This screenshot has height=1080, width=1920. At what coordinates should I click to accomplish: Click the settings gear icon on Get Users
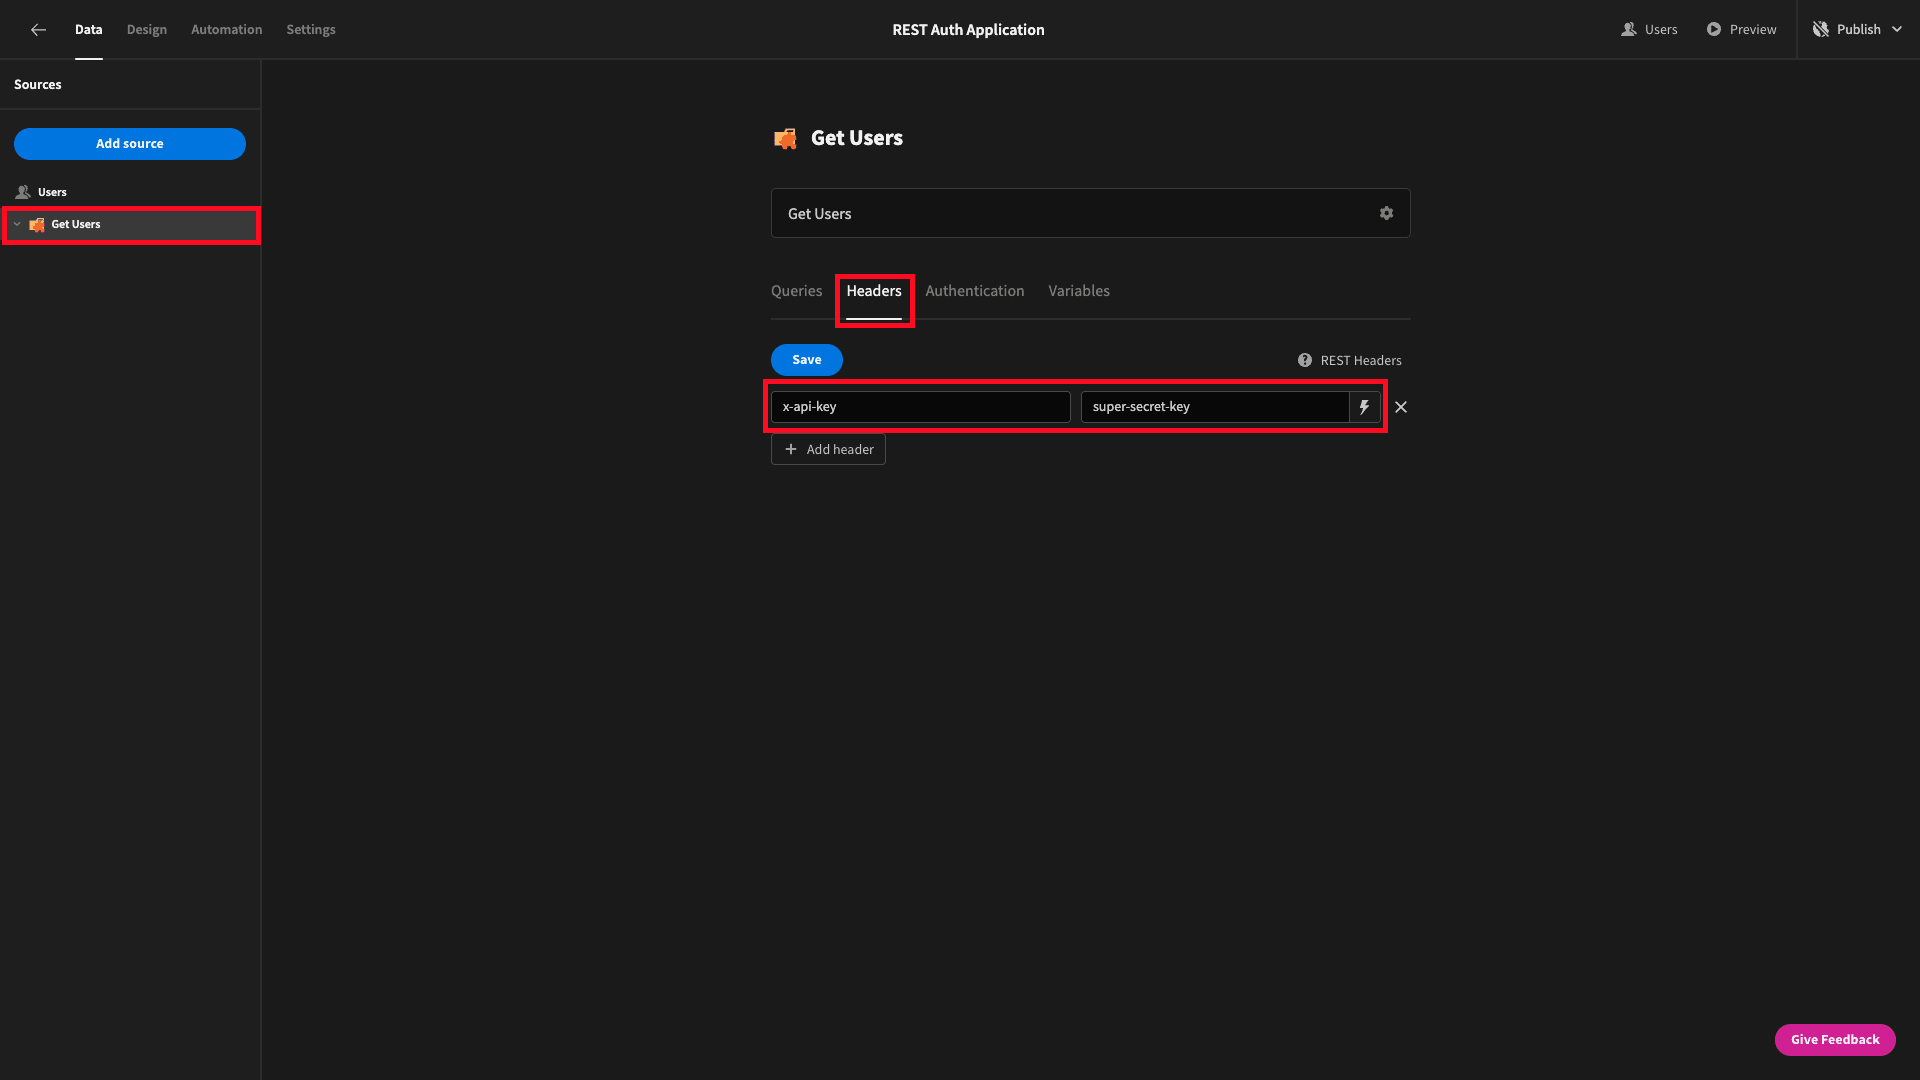point(1386,214)
